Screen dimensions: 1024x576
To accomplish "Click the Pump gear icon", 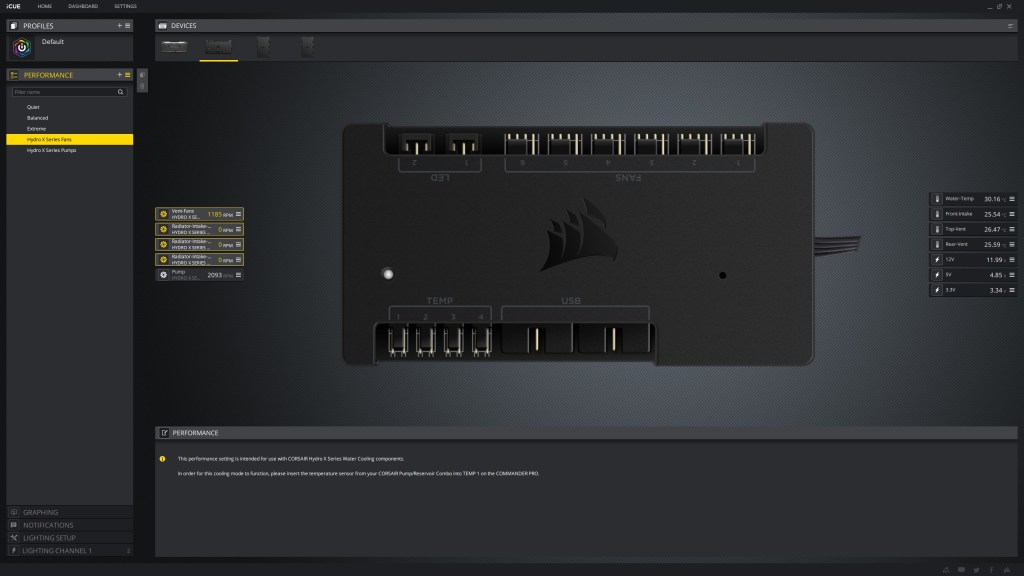I will [x=163, y=274].
